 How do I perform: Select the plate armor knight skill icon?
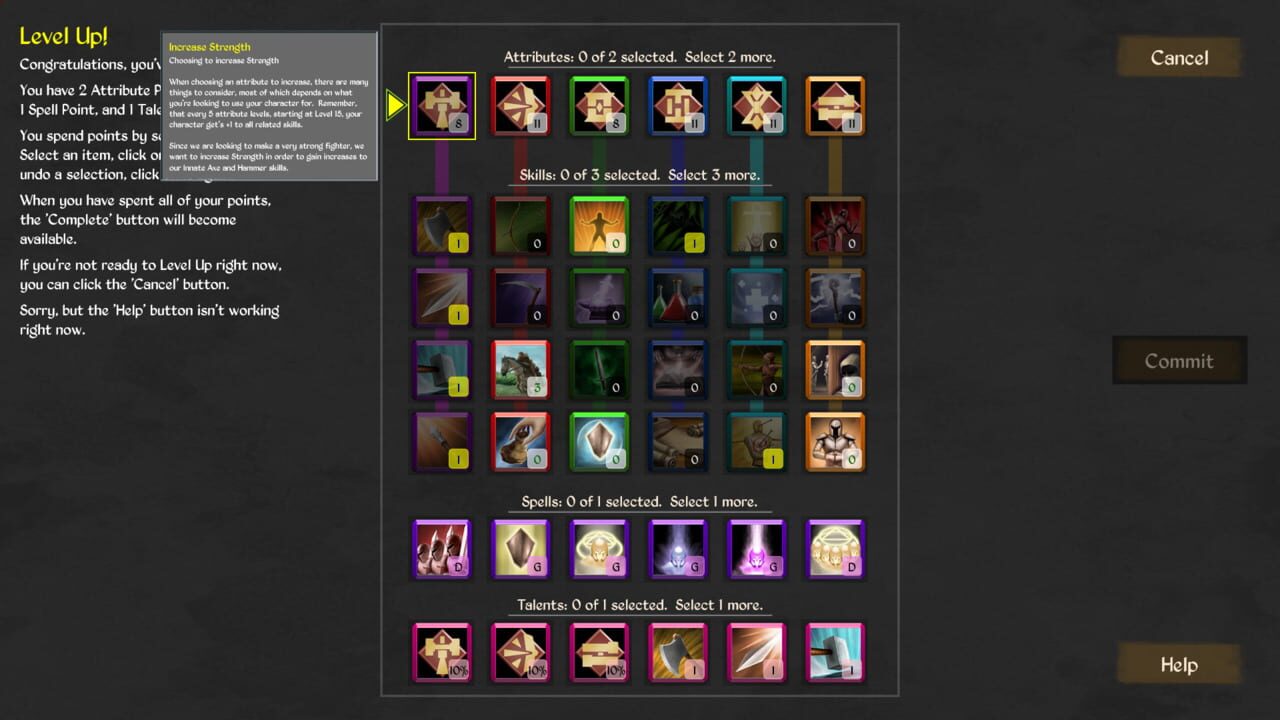(x=835, y=441)
